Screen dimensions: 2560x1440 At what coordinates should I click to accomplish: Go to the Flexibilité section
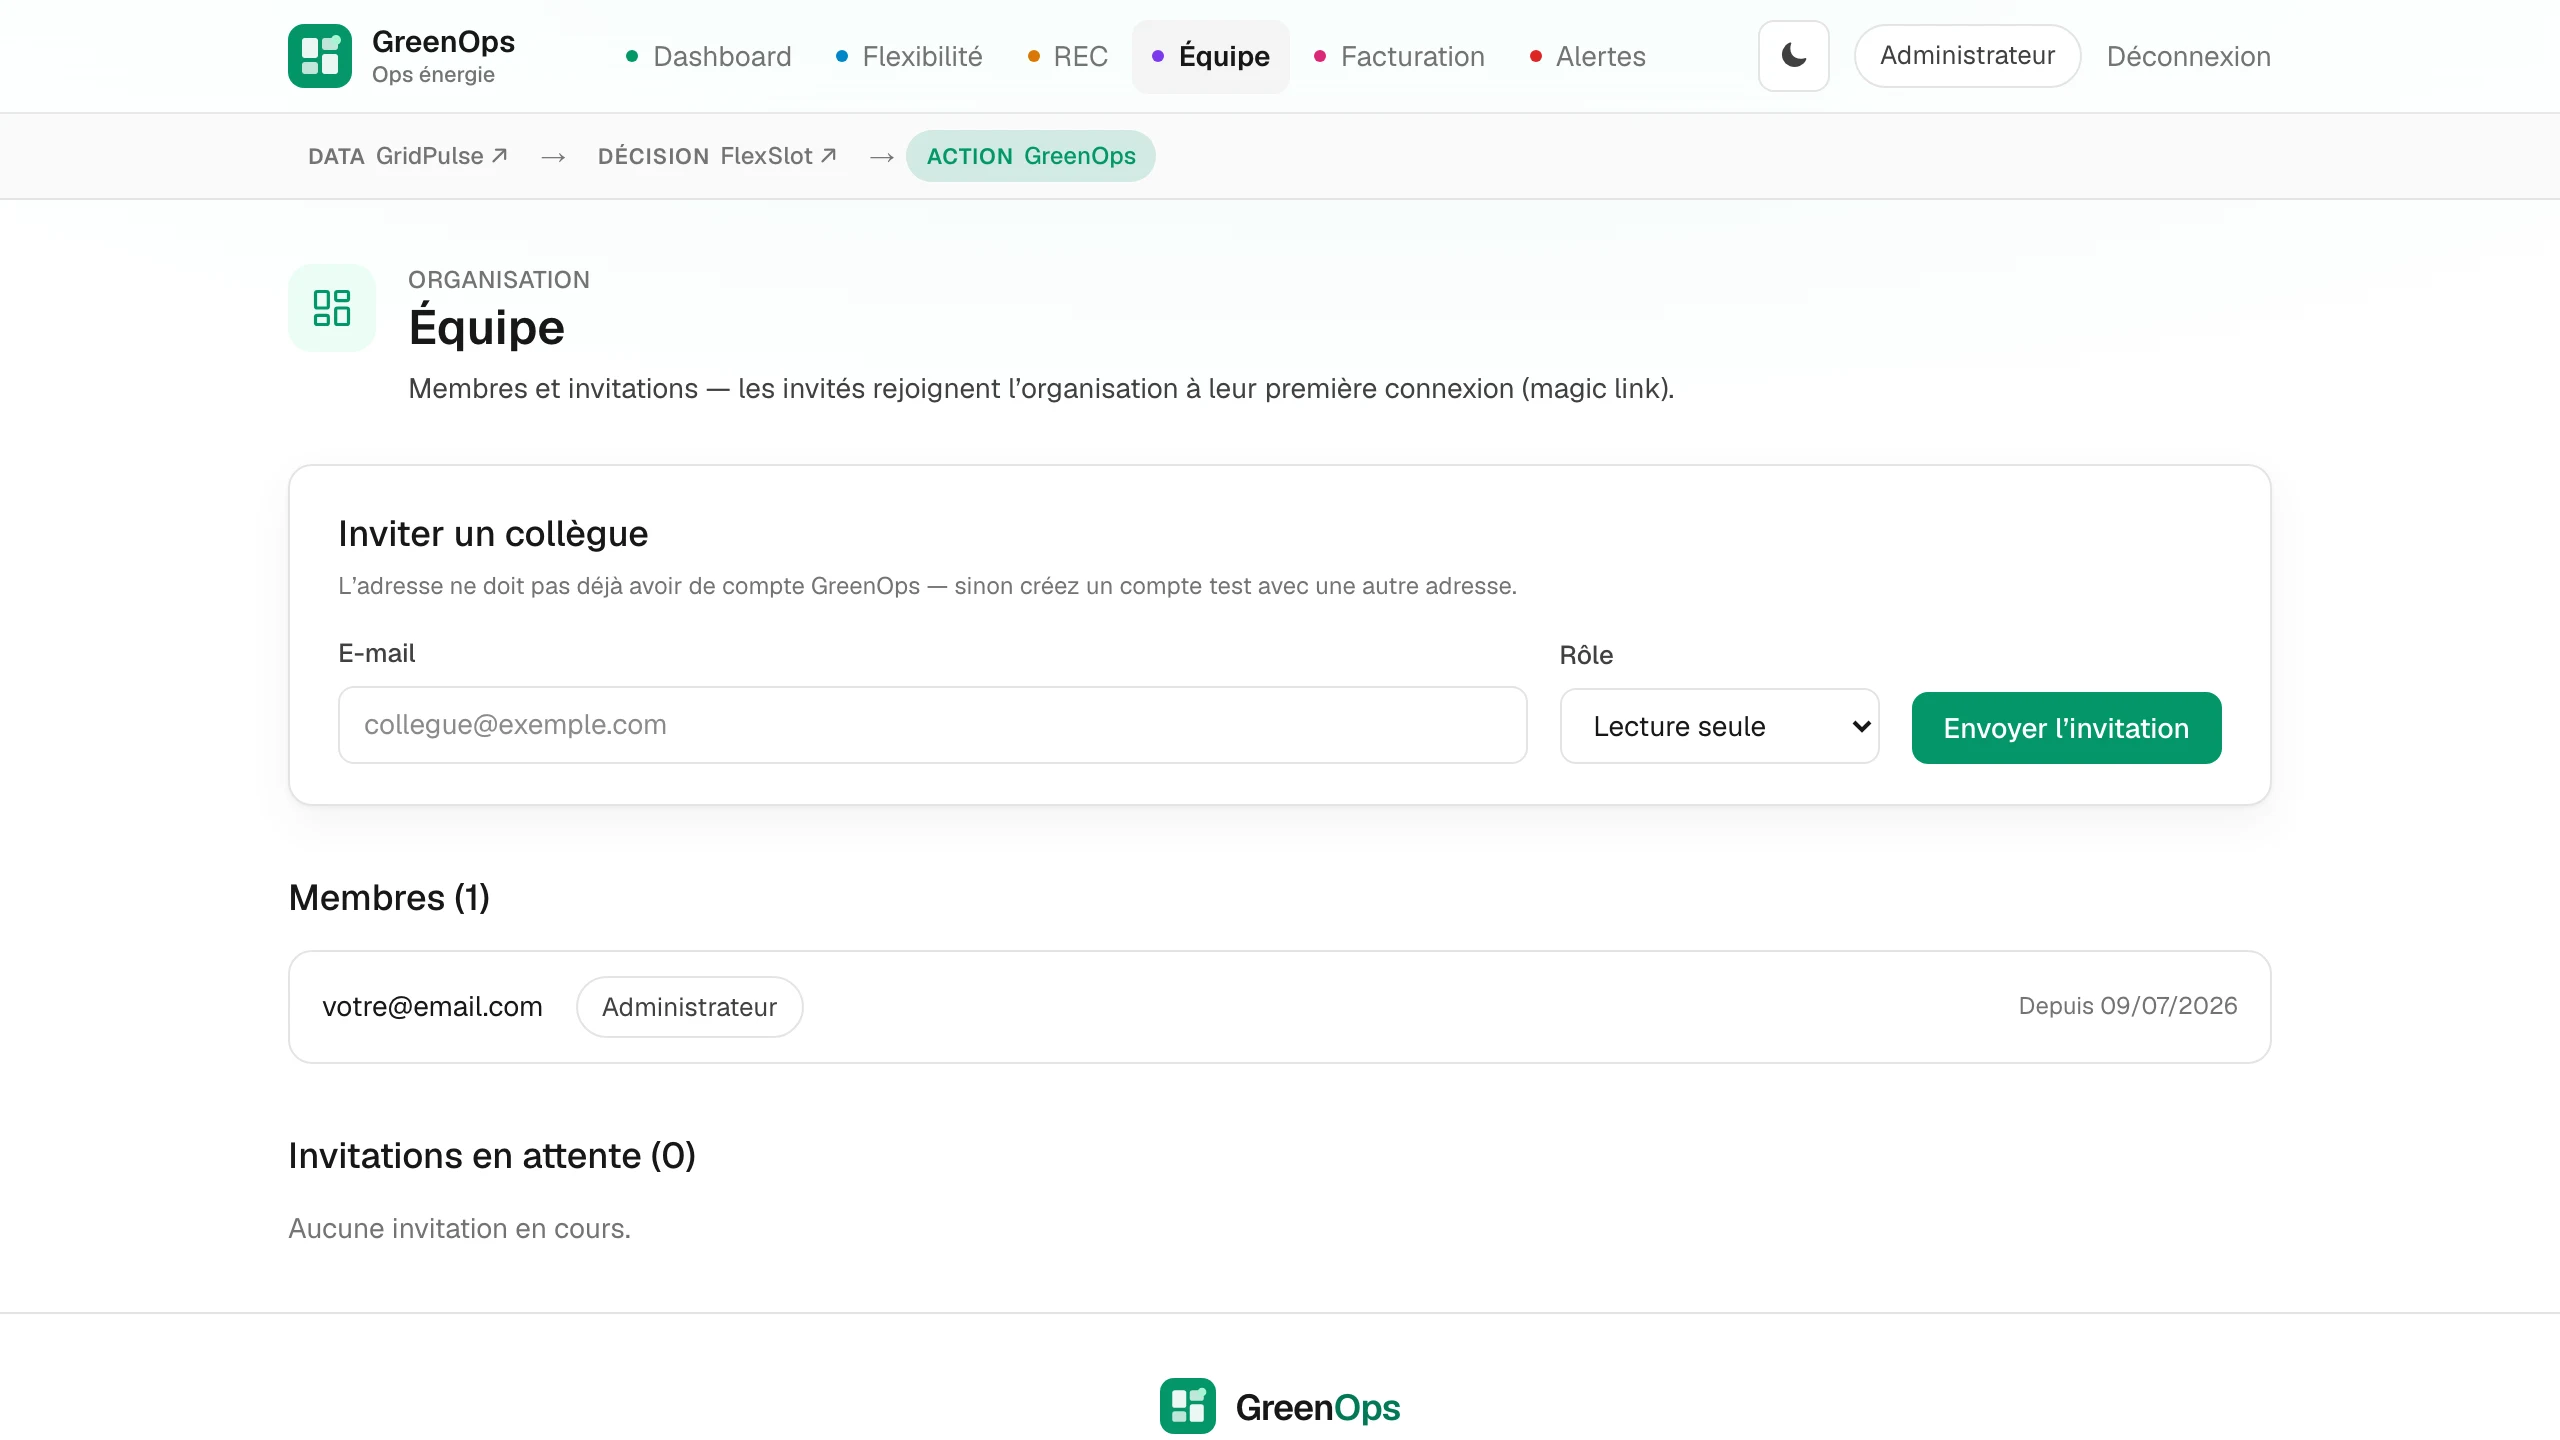(x=909, y=56)
